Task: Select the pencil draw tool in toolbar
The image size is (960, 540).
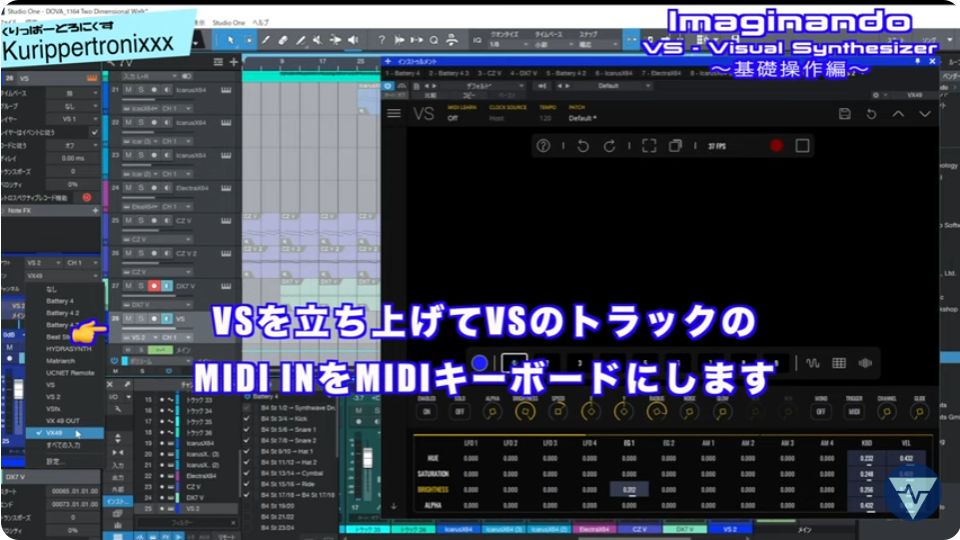Action: pos(266,40)
